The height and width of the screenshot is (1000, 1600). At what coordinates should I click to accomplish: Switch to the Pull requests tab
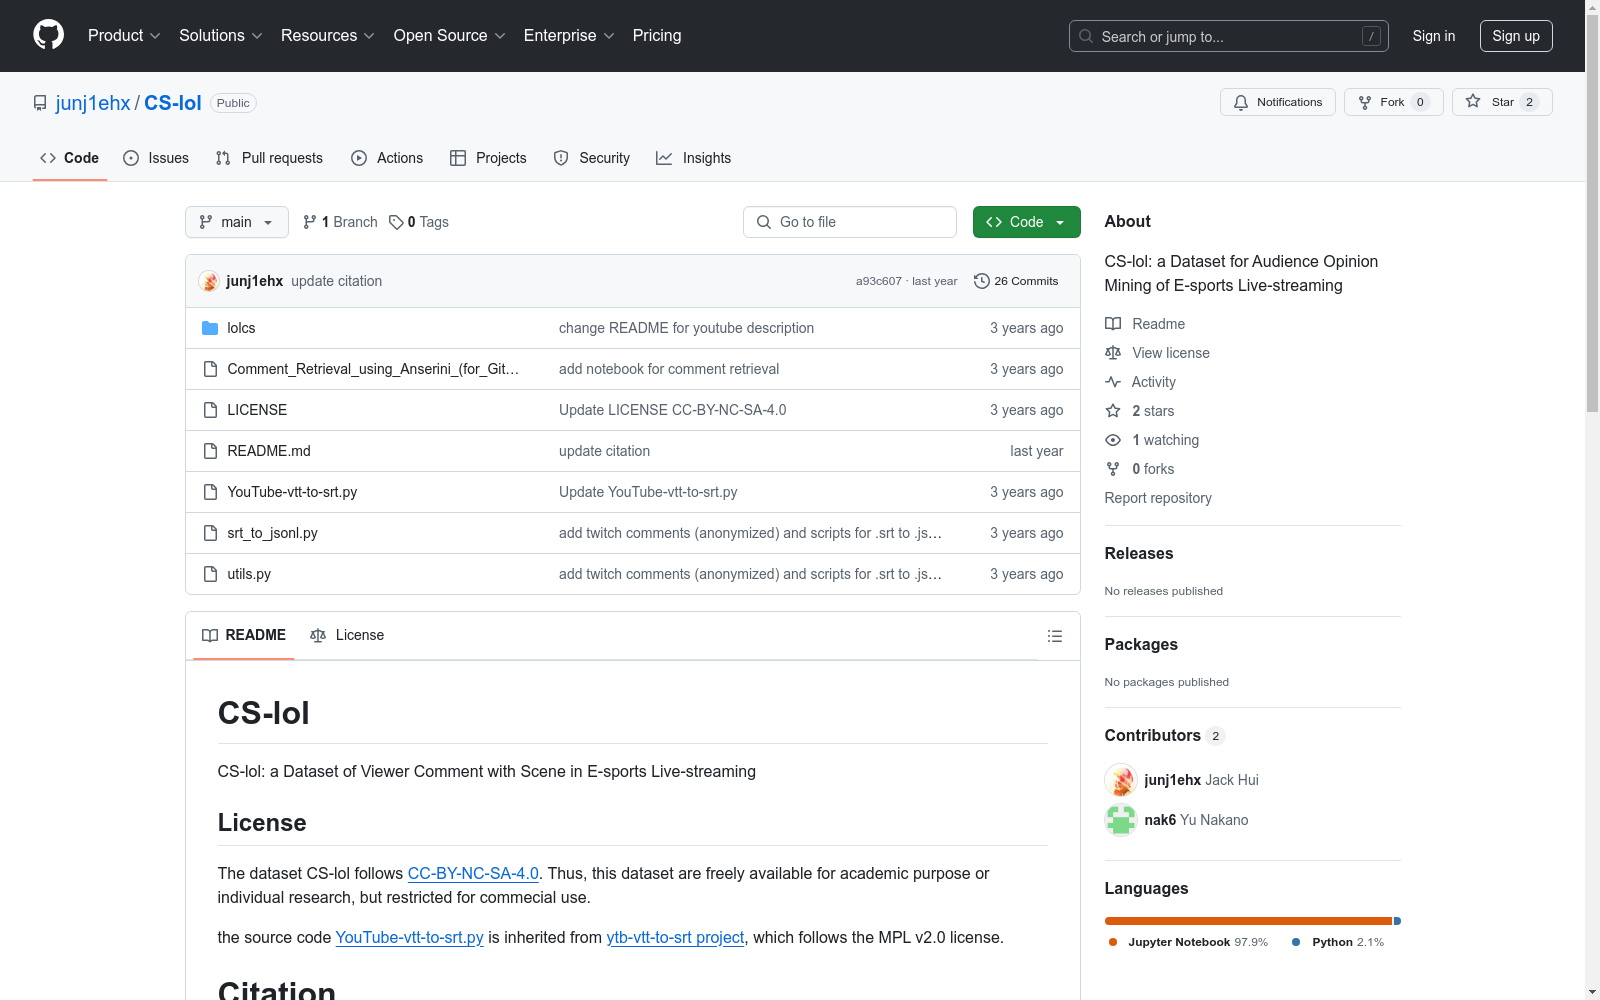click(x=269, y=158)
